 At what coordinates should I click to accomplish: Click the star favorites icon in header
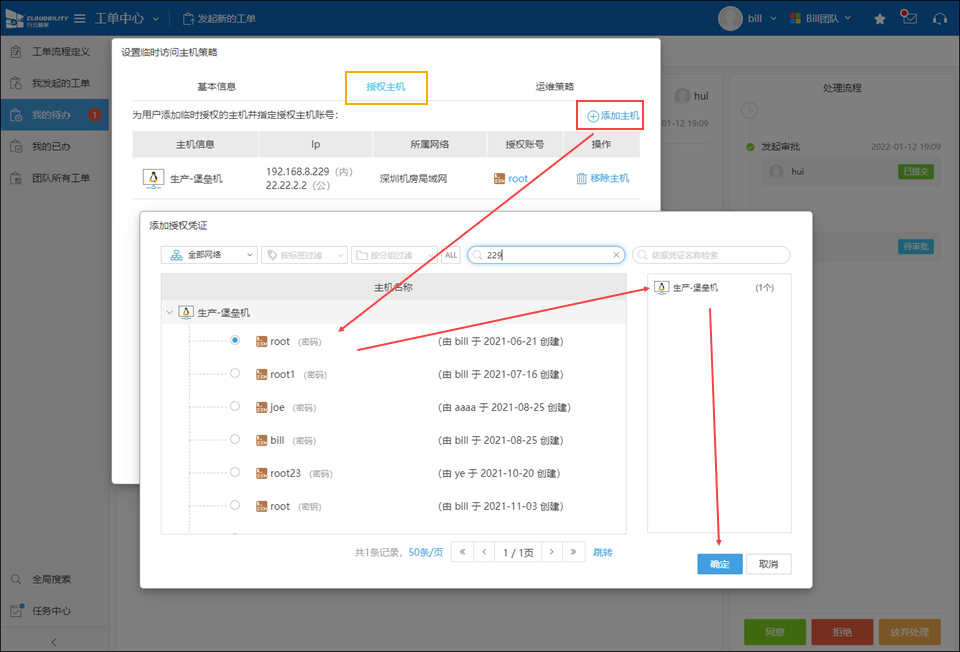pos(880,18)
